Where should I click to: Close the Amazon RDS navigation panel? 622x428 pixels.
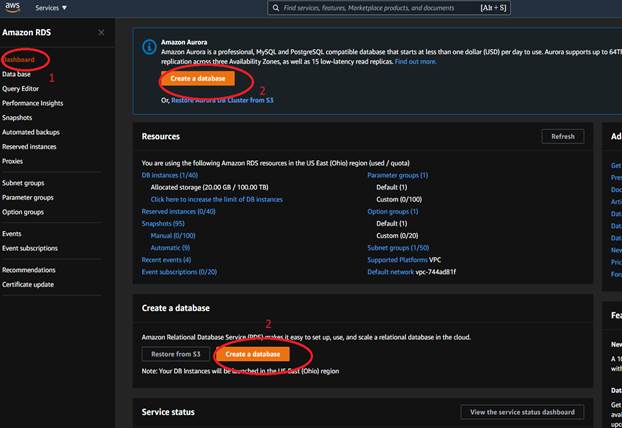(x=101, y=33)
